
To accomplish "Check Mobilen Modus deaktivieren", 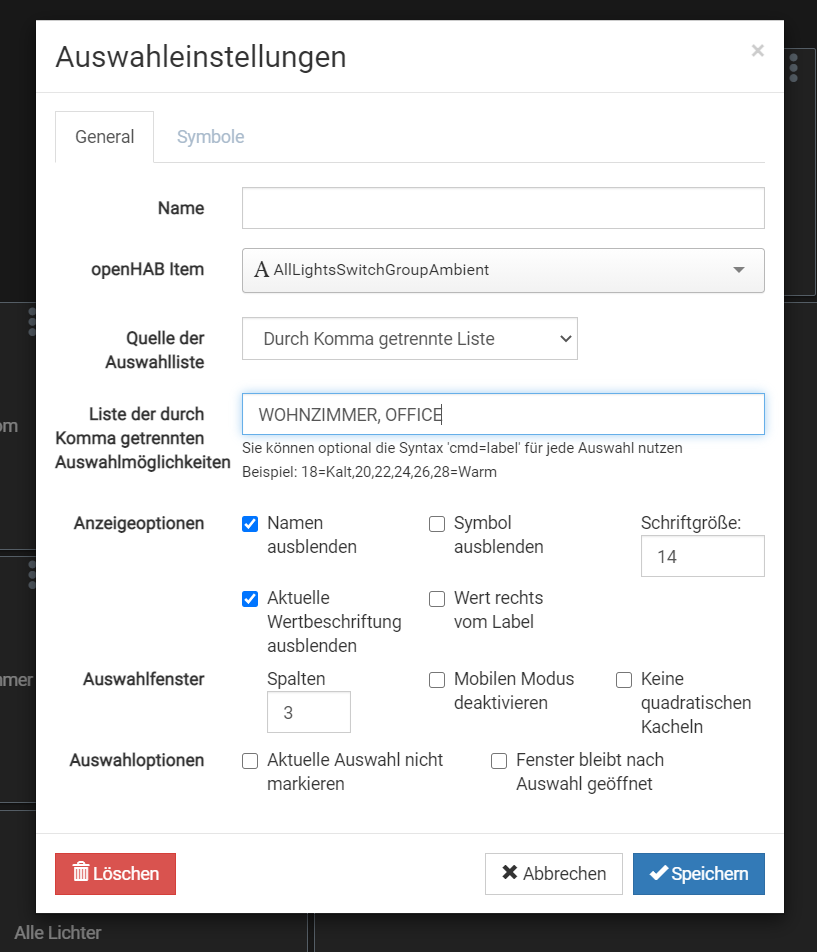I will 436,679.
